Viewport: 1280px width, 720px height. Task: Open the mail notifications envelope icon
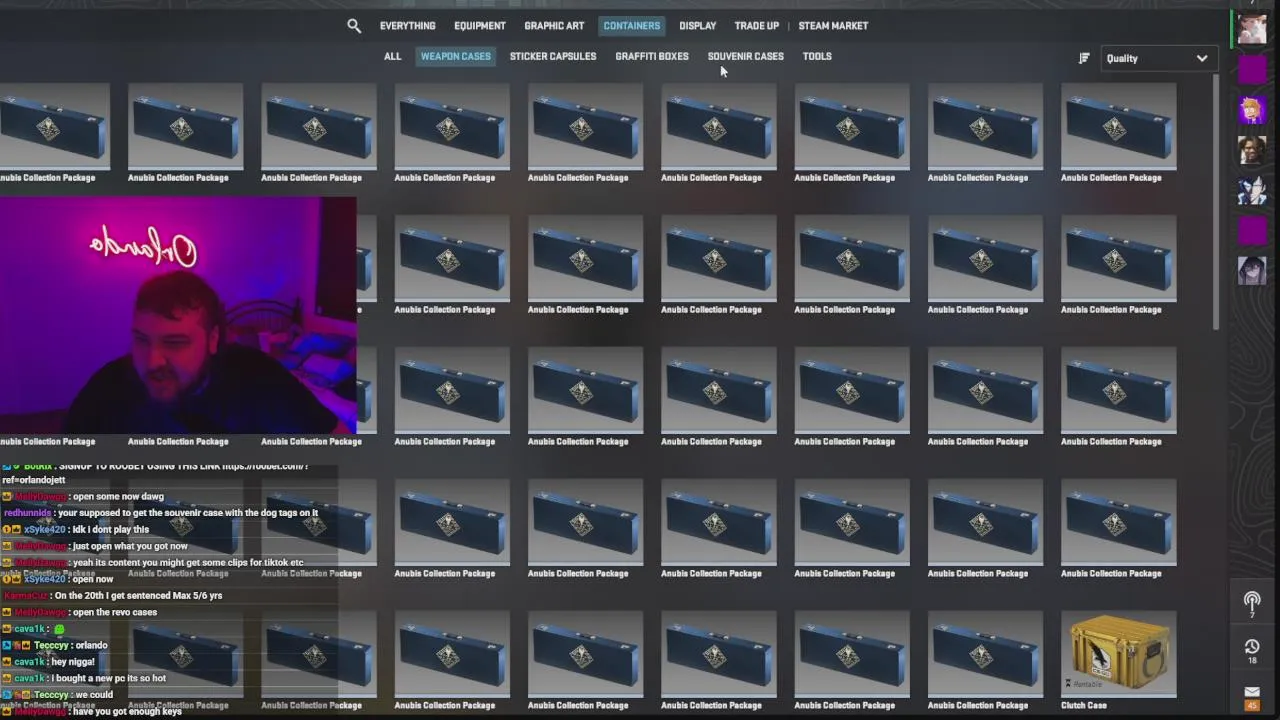point(1252,692)
